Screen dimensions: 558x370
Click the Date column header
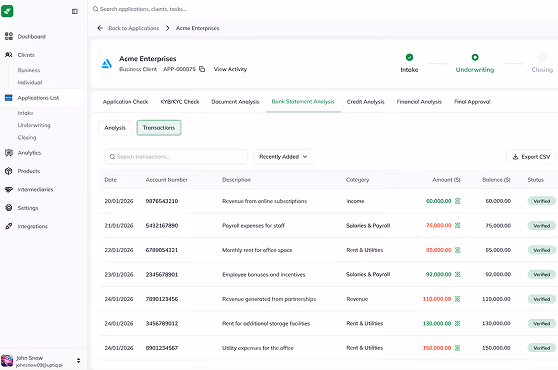pos(111,180)
